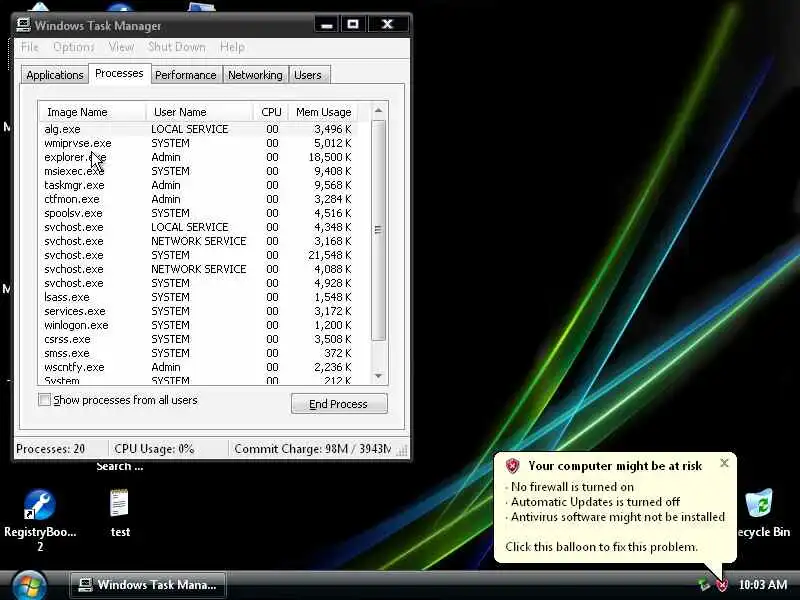The image size is (800, 600).
Task: Click Windows Task Manager taskbar button
Action: [148, 585]
